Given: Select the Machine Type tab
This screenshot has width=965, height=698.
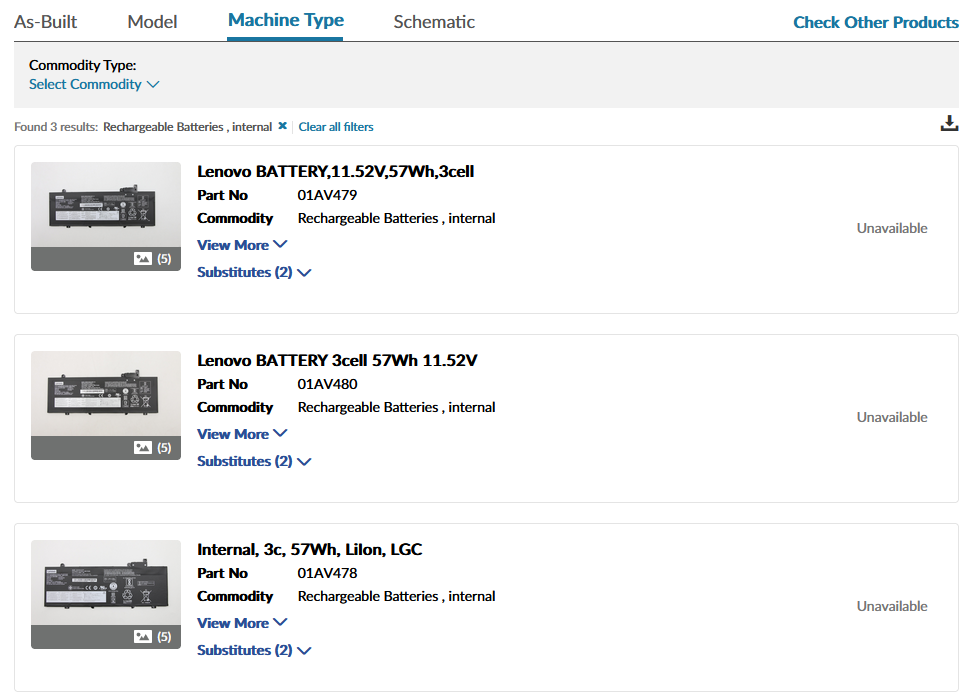Looking at the screenshot, I should [x=285, y=21].
